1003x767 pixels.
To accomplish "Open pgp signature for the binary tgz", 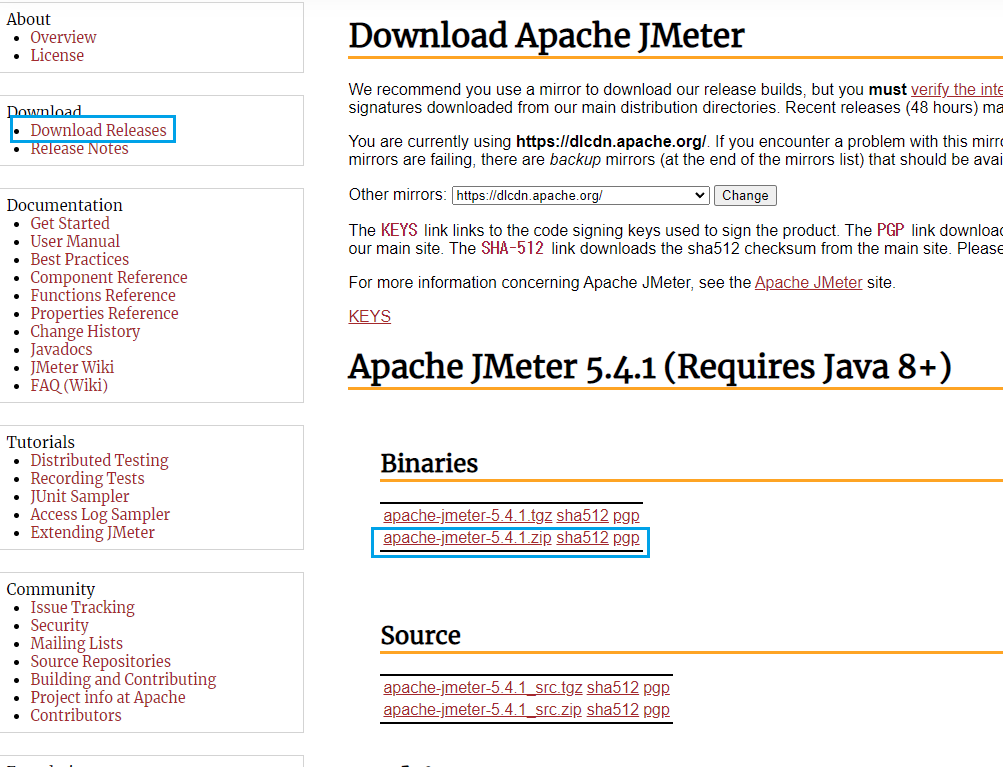I will [626, 516].
